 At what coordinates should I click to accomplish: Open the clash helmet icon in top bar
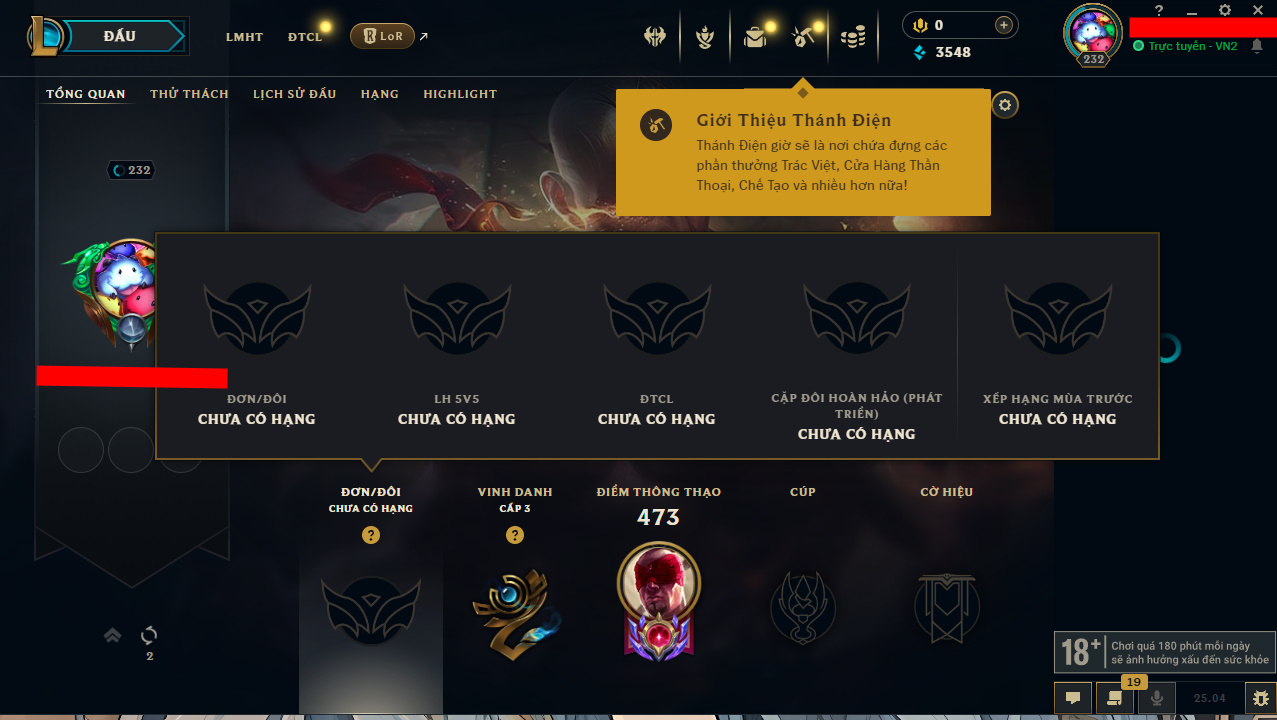click(655, 37)
